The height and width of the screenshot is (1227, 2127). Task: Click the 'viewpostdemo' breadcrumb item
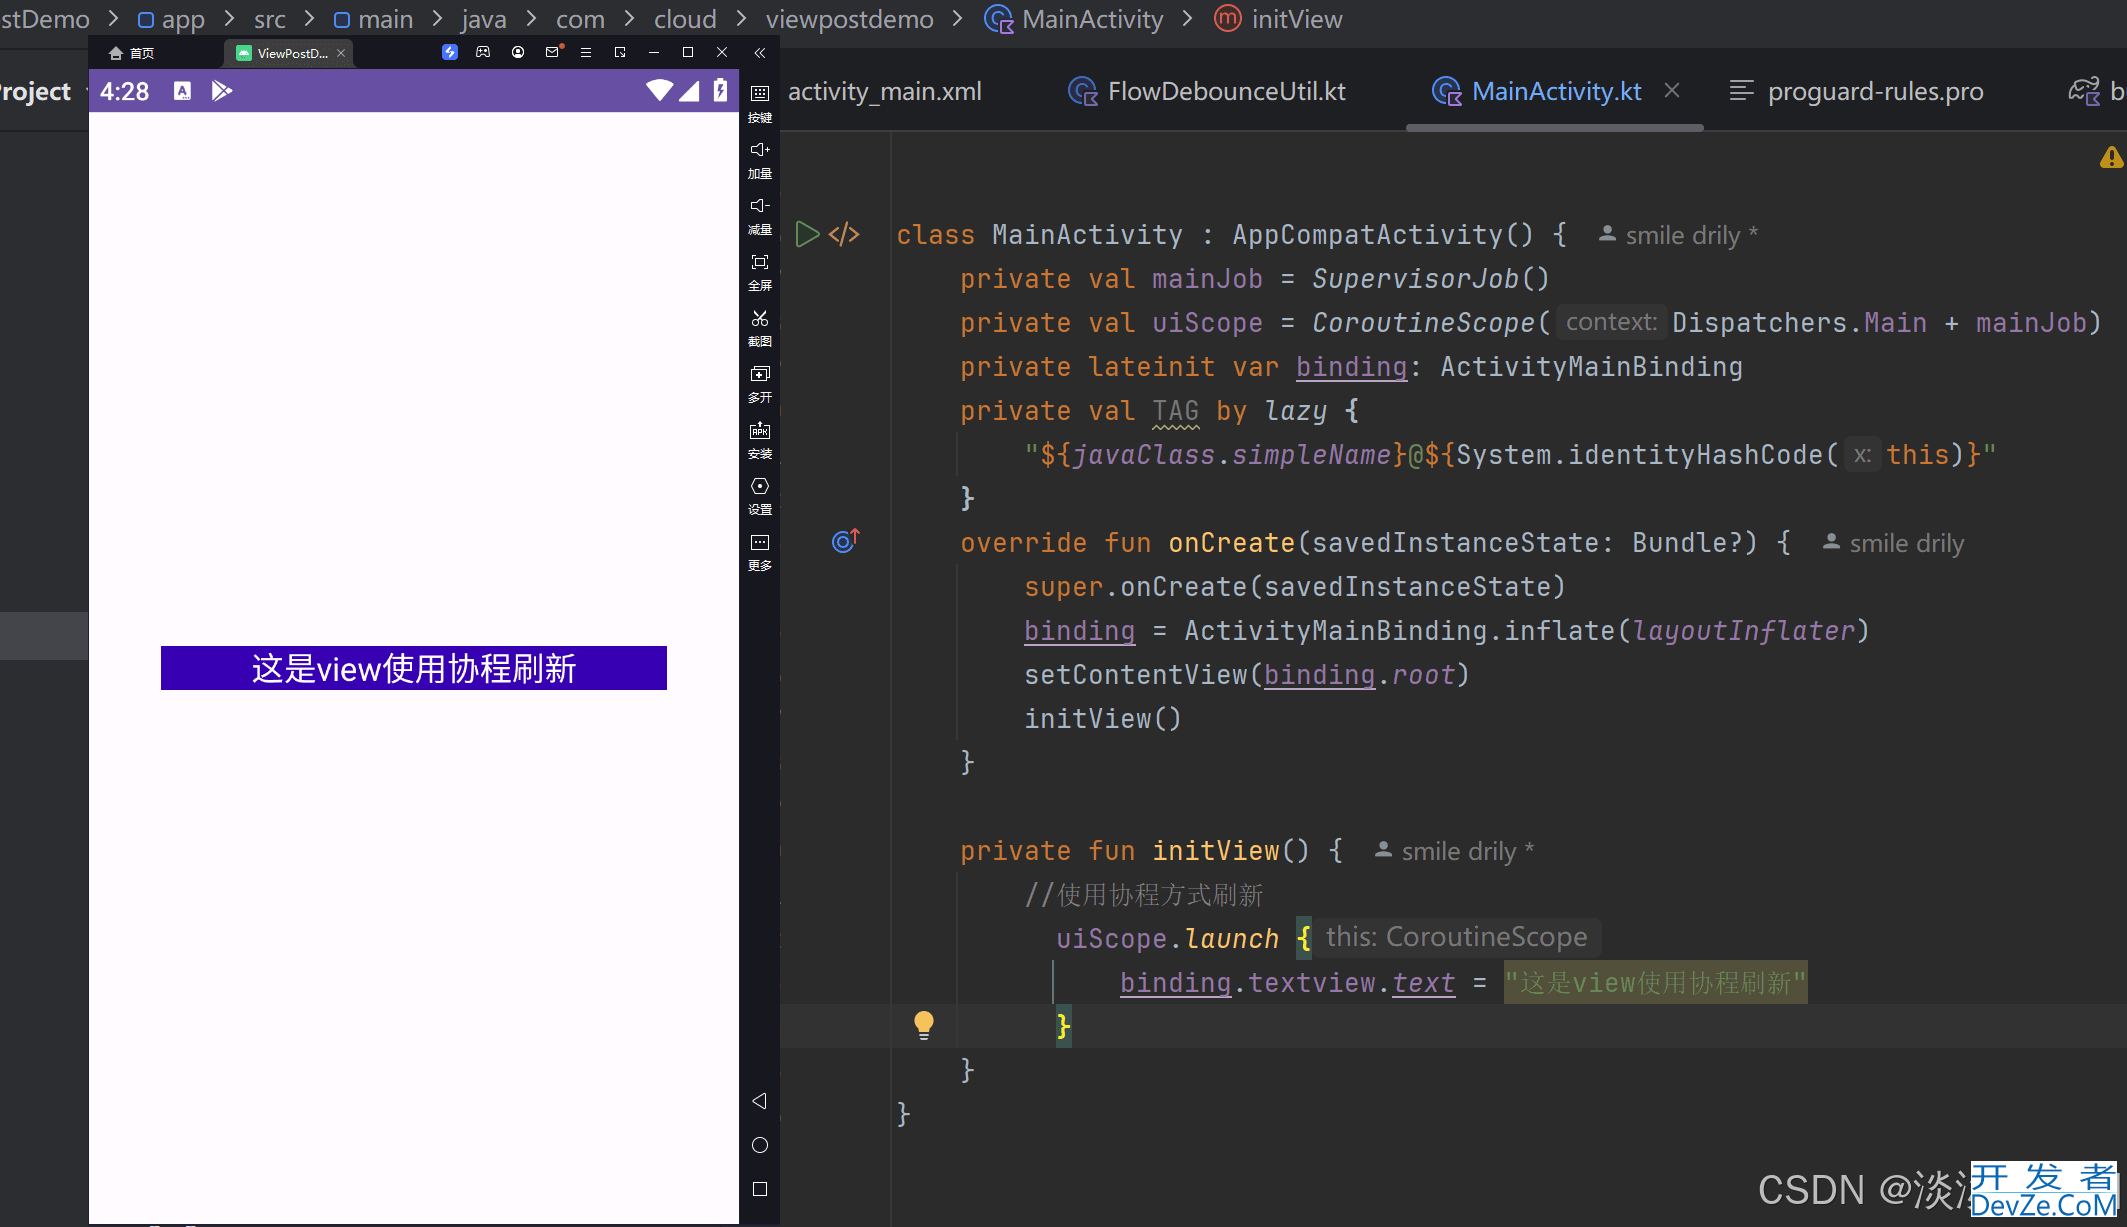point(849,19)
